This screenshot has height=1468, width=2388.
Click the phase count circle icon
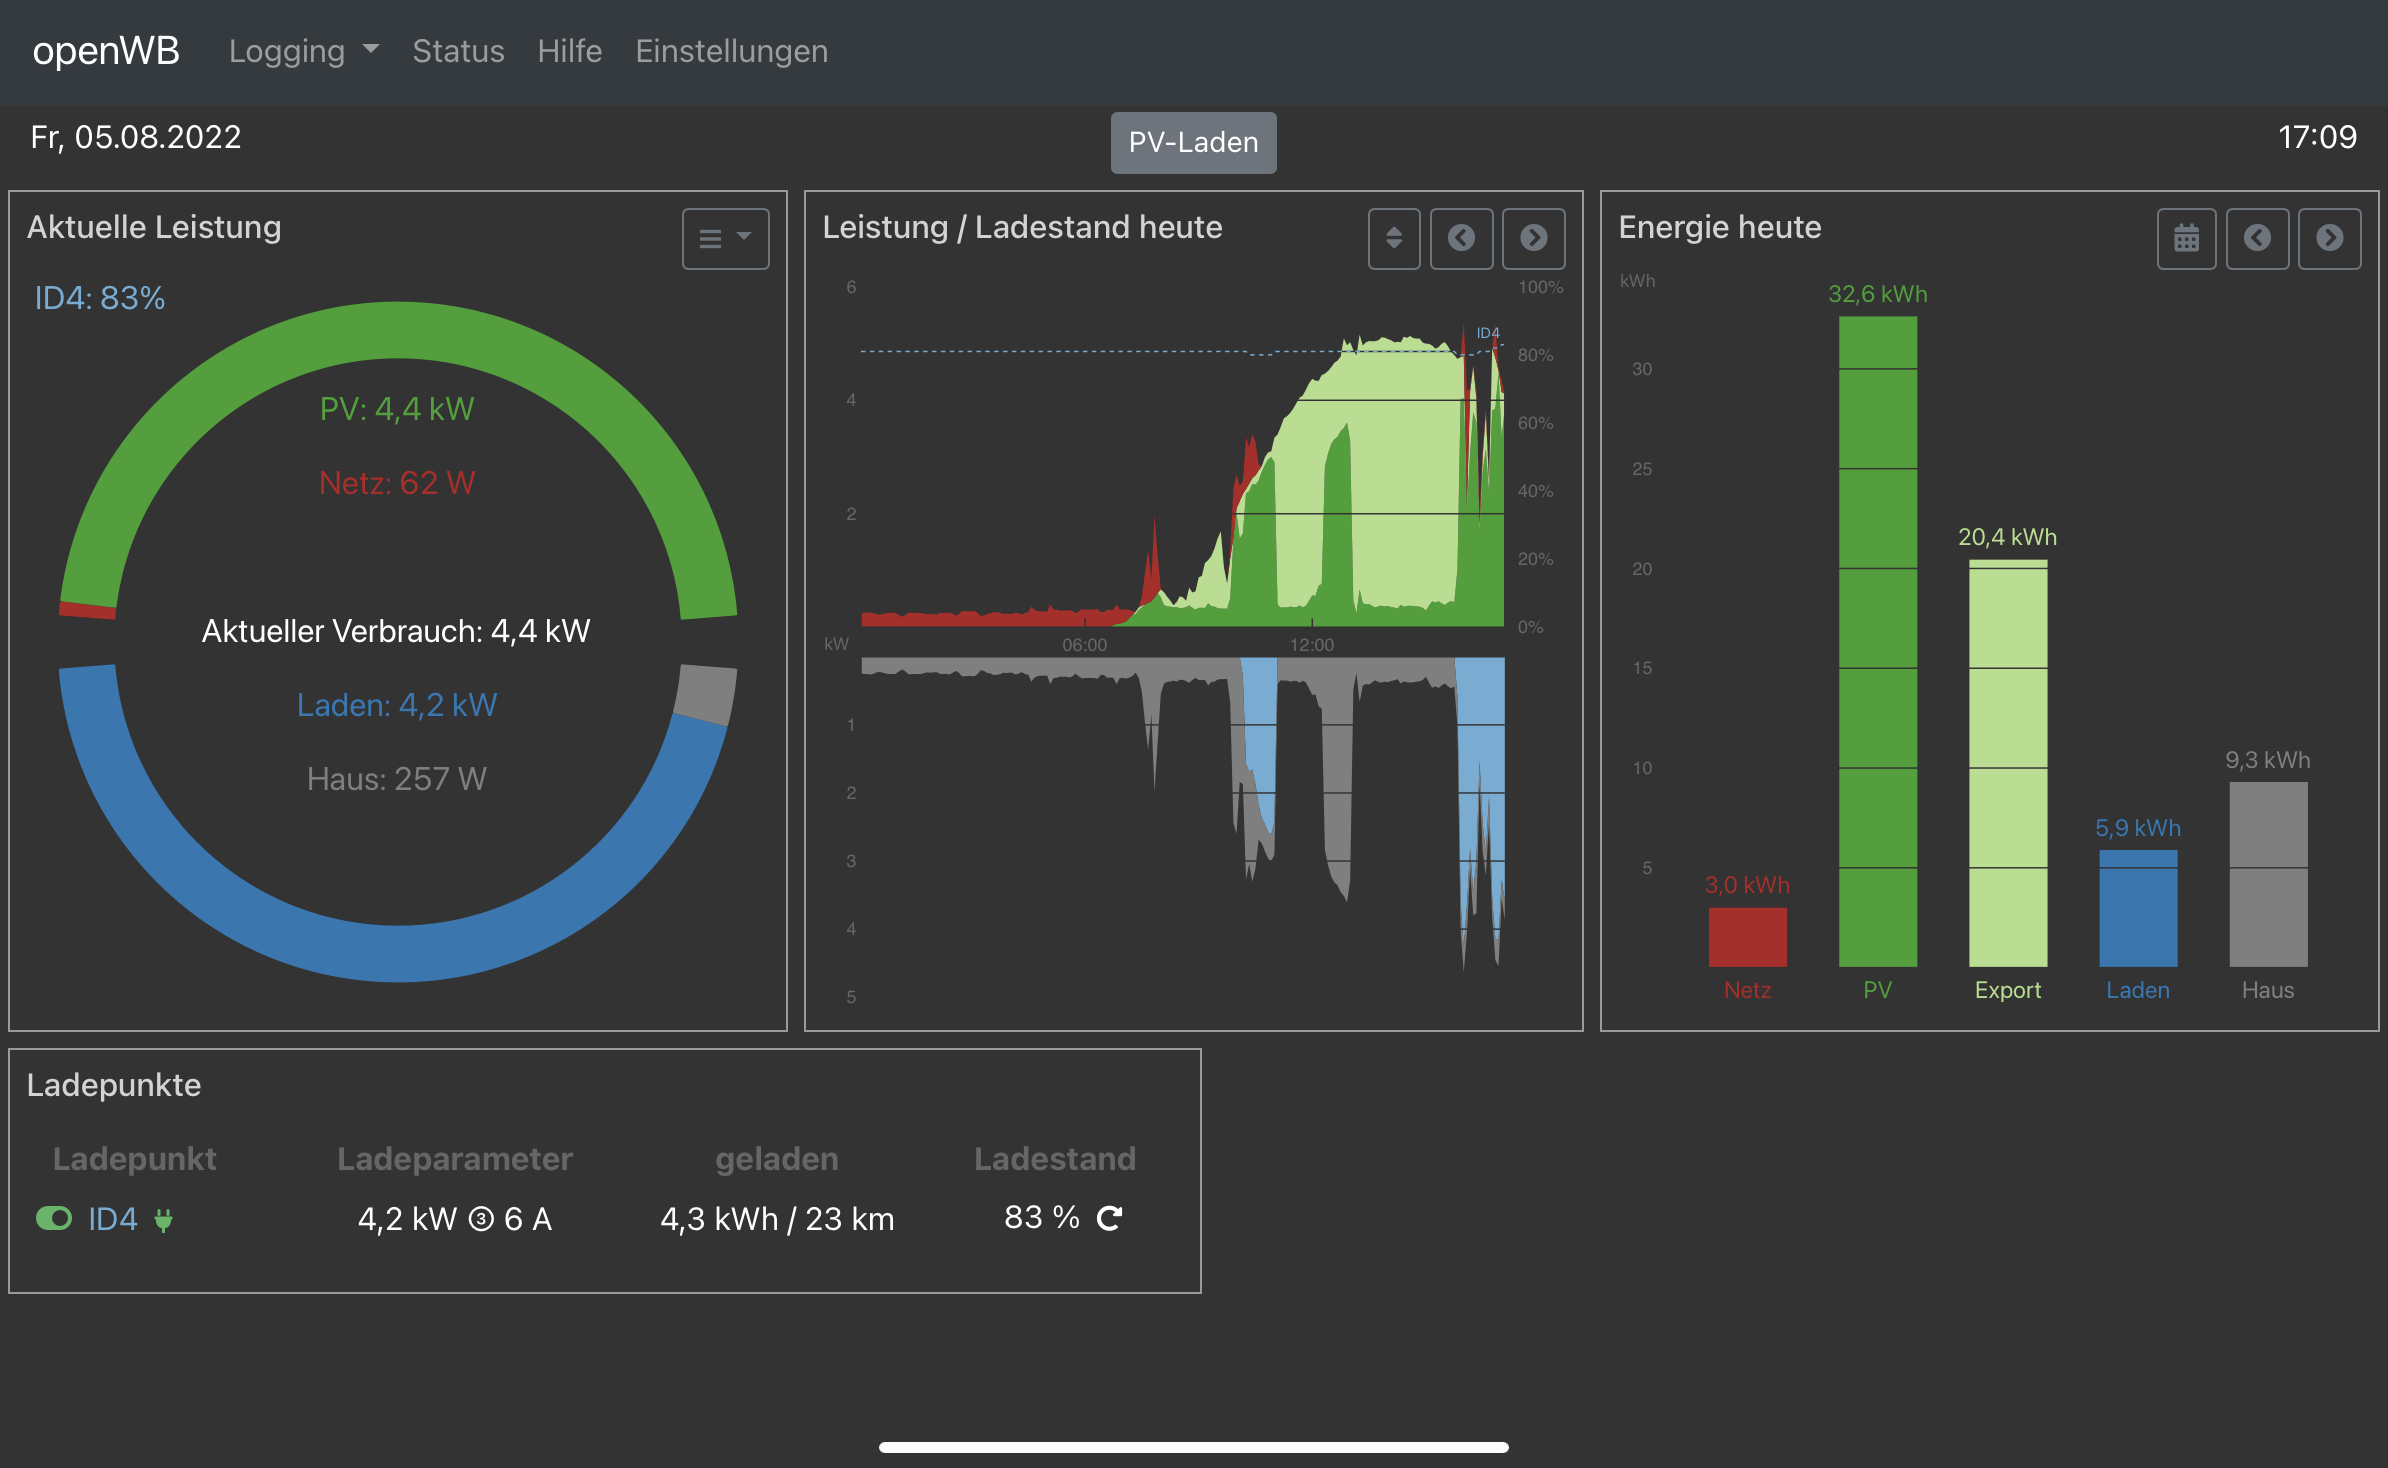[x=481, y=1219]
